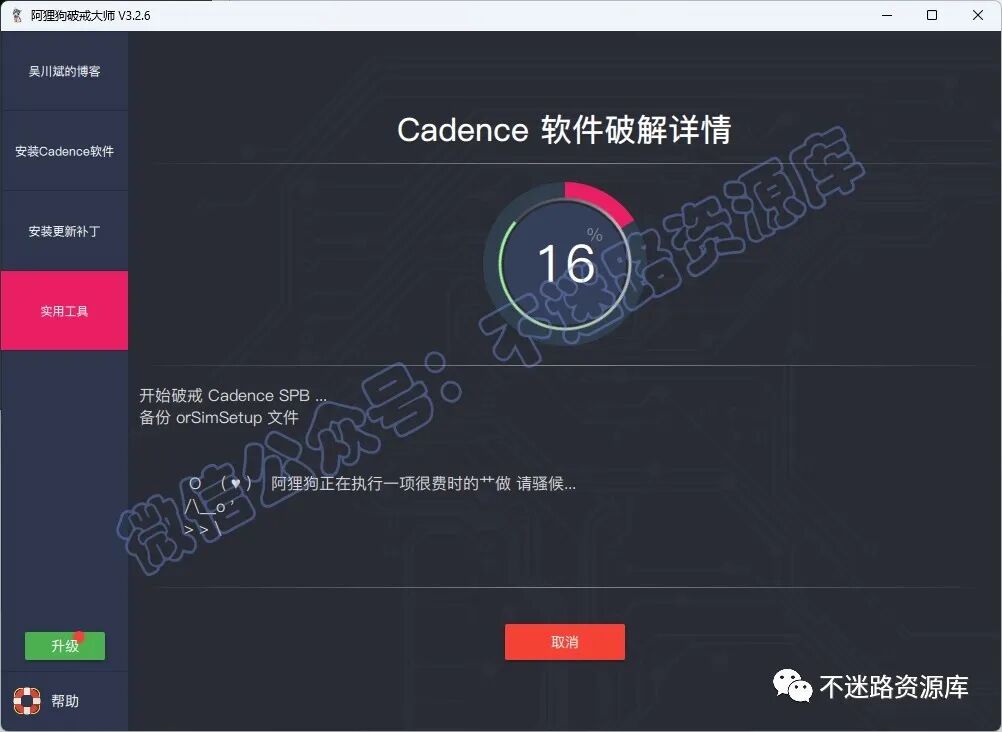1002x732 pixels.
Task: Open the lifebuoy help icon
Action: (27, 701)
